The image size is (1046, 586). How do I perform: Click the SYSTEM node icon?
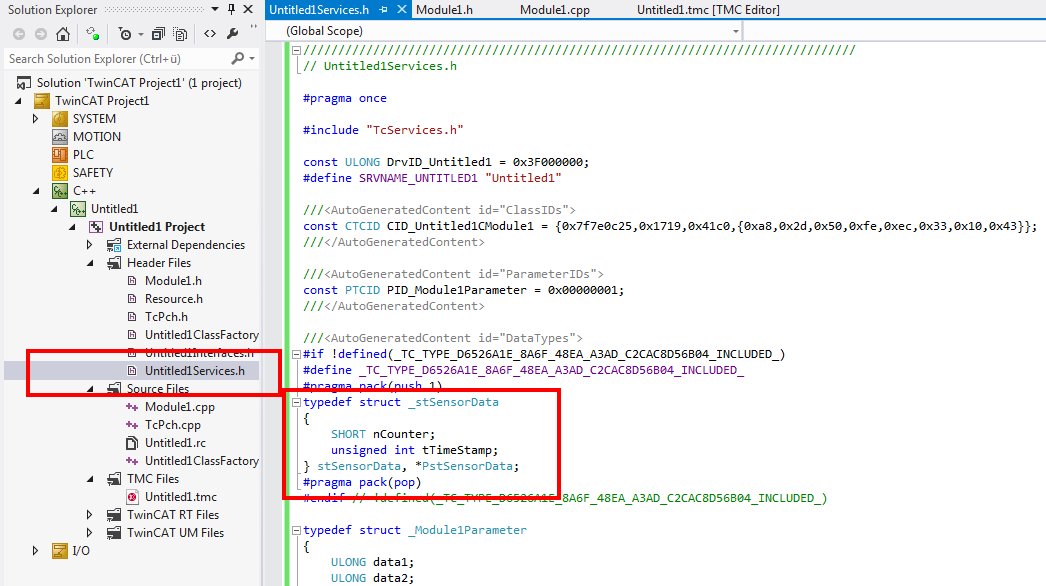point(60,119)
